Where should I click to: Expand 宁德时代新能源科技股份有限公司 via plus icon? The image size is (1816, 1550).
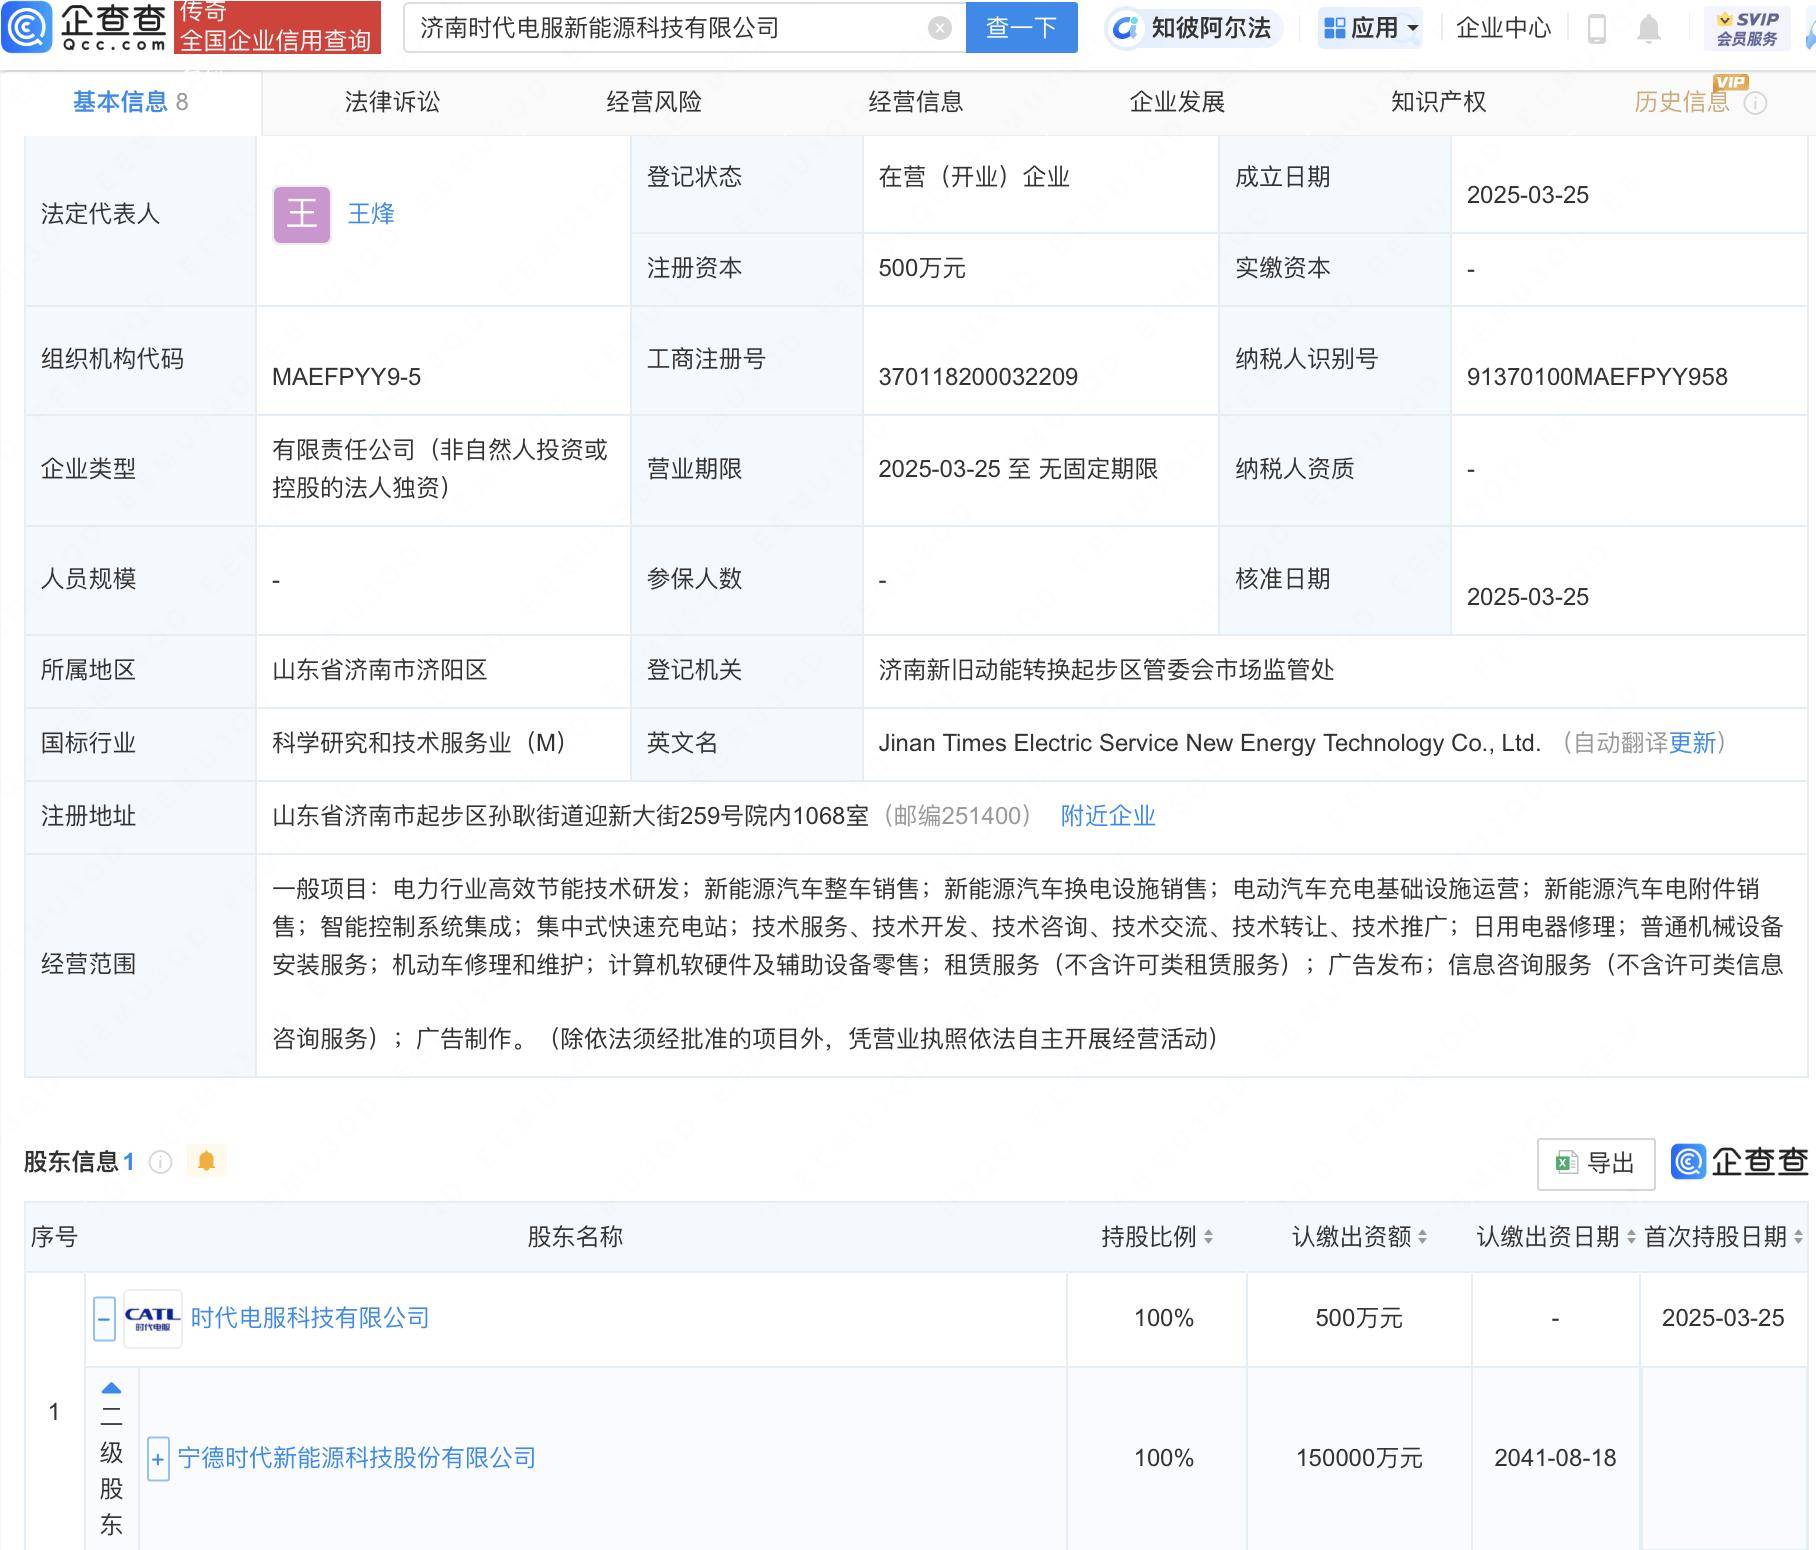(x=157, y=1459)
